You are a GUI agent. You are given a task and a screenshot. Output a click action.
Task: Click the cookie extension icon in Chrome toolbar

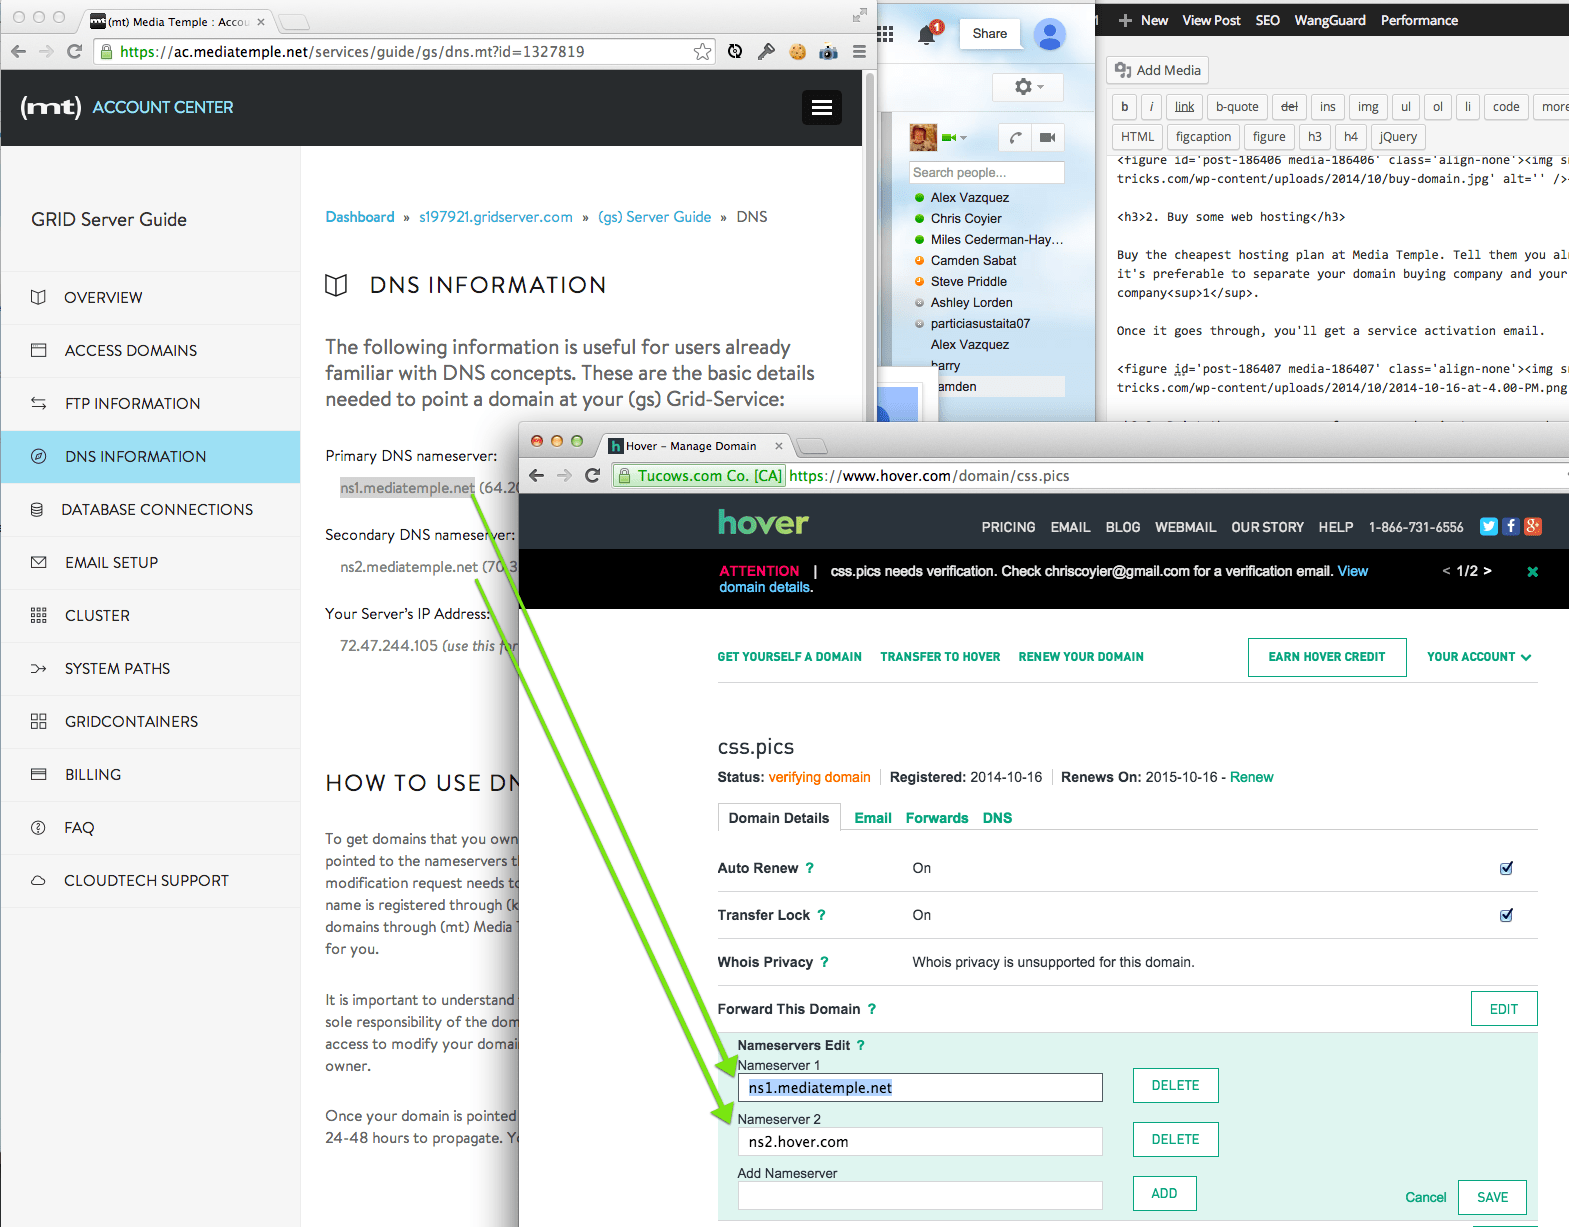(x=797, y=51)
